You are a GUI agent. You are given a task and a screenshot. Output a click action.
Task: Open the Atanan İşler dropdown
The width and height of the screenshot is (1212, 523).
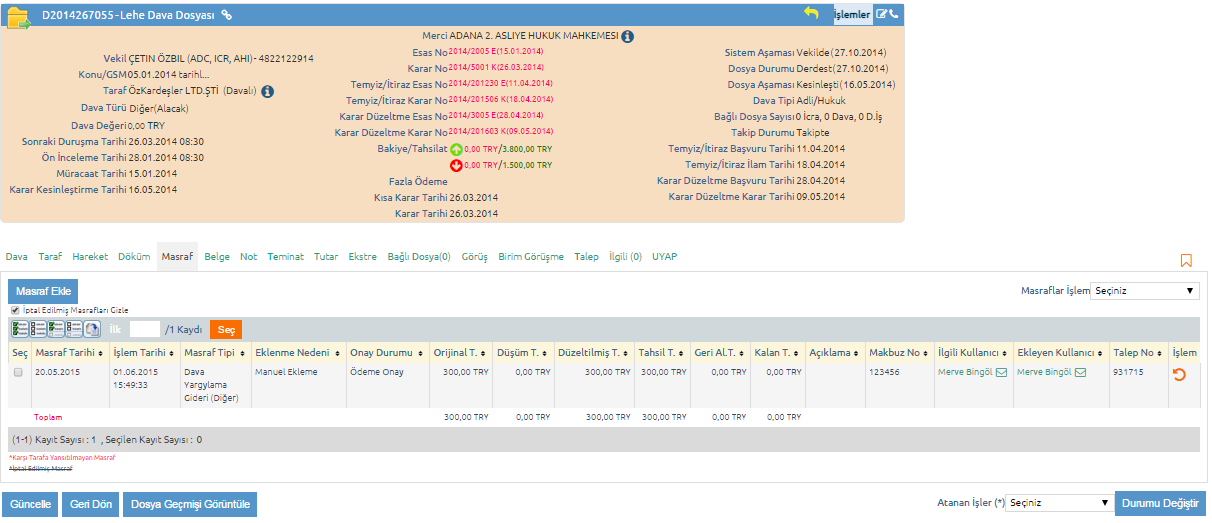(x=1059, y=503)
